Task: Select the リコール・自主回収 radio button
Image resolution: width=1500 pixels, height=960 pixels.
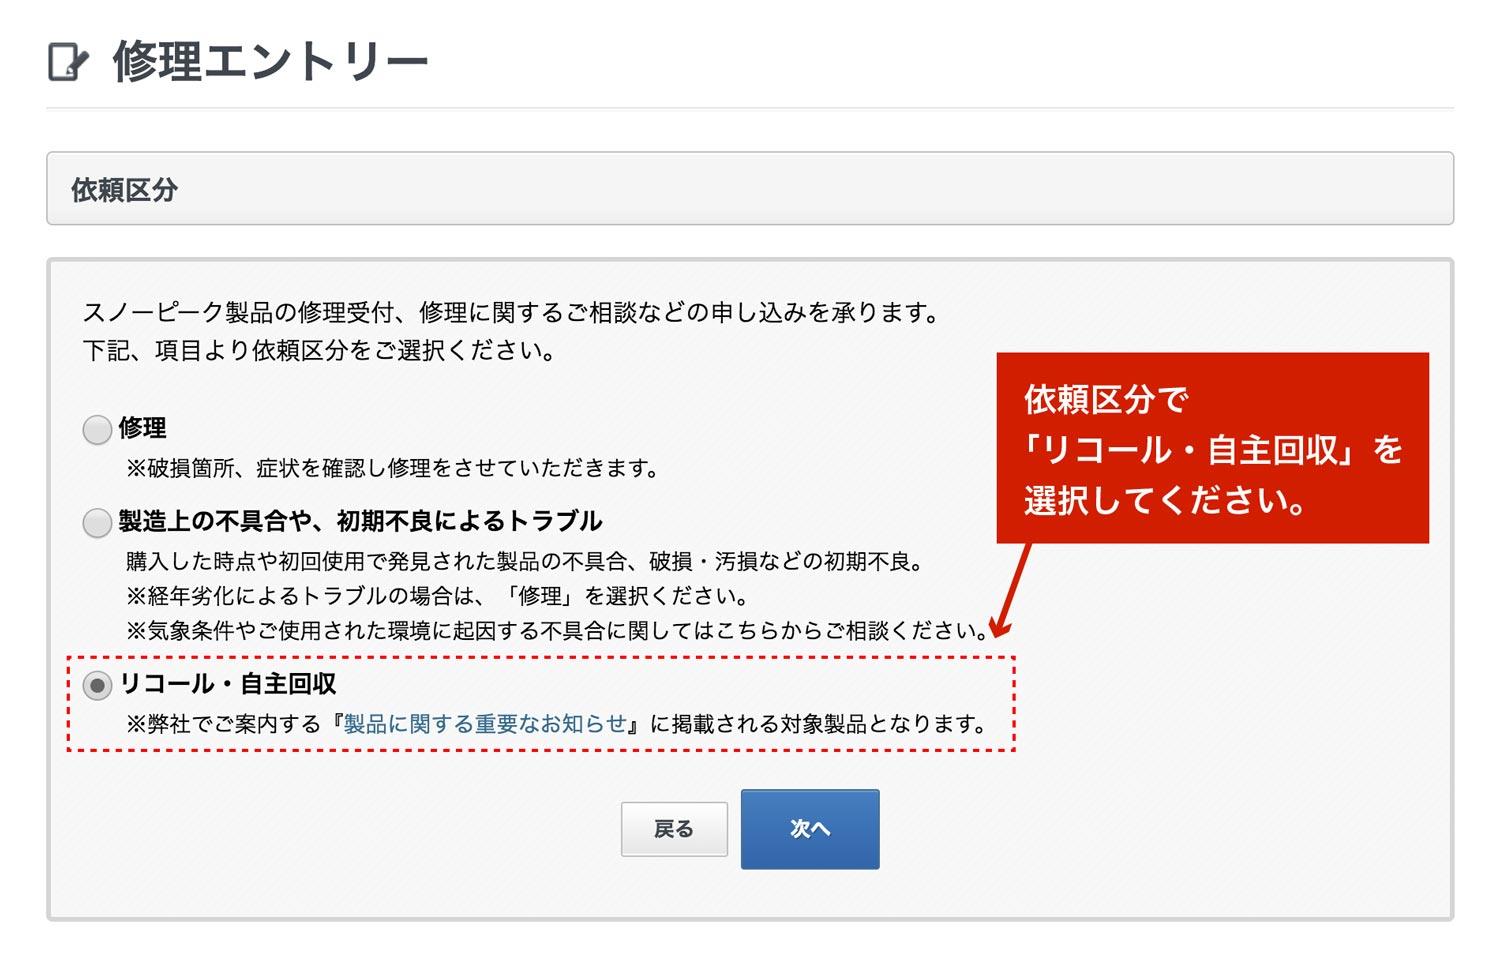Action: [97, 686]
